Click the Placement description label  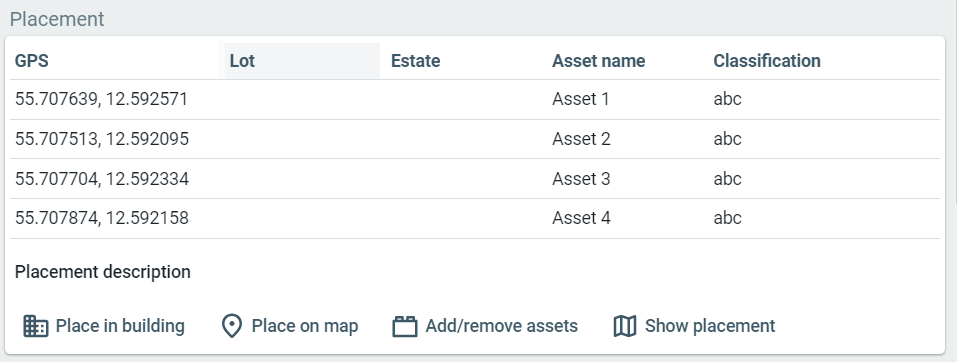103,272
